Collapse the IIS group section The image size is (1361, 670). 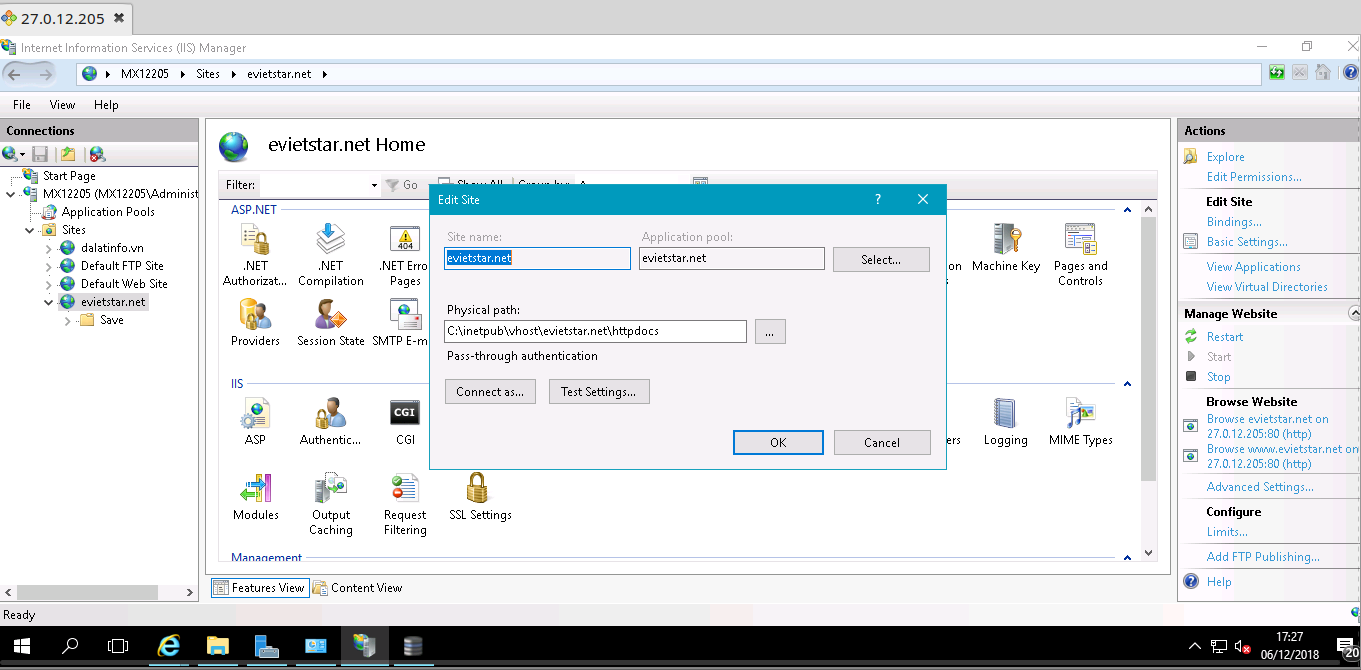pos(1127,383)
